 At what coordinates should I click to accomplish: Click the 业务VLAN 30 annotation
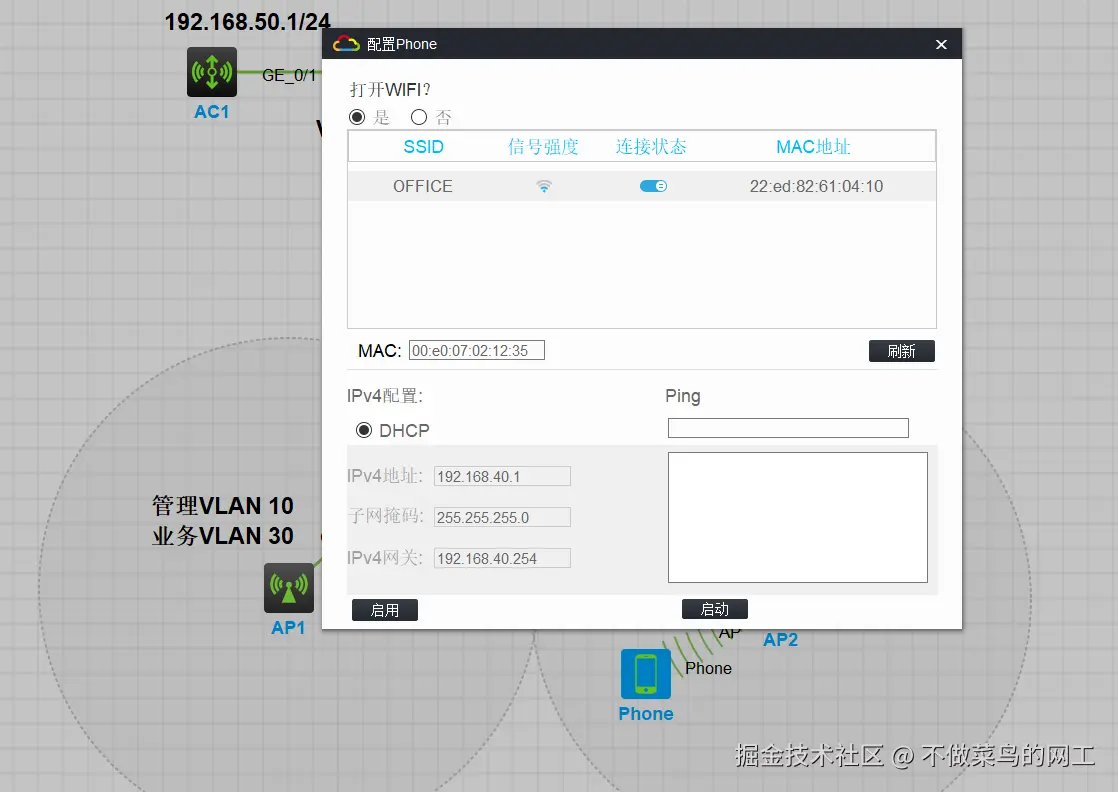point(222,535)
